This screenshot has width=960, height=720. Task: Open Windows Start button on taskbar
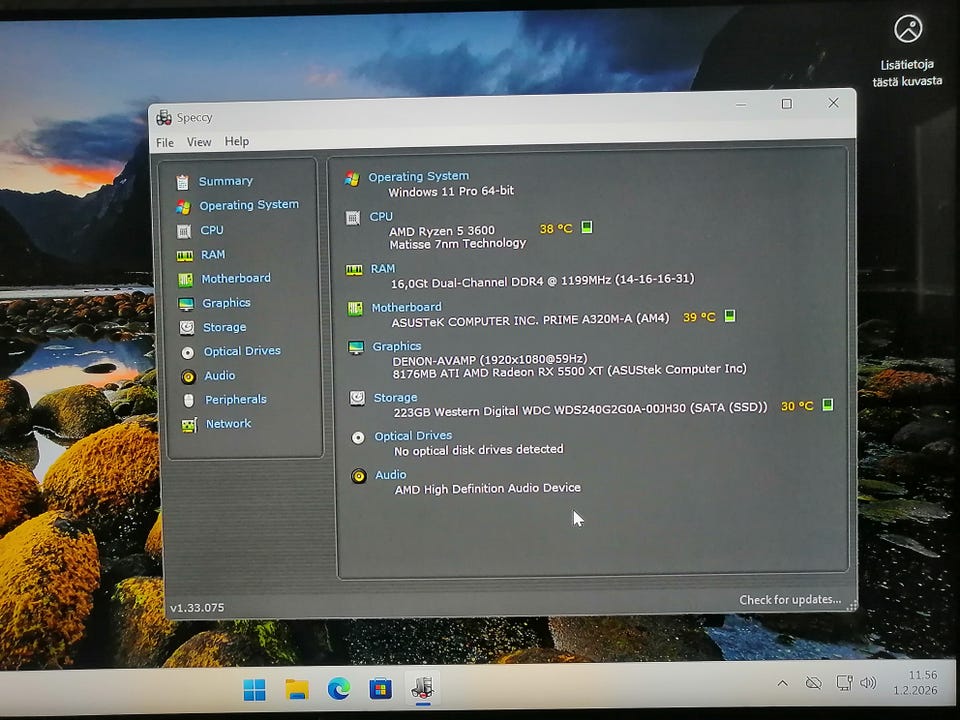255,689
